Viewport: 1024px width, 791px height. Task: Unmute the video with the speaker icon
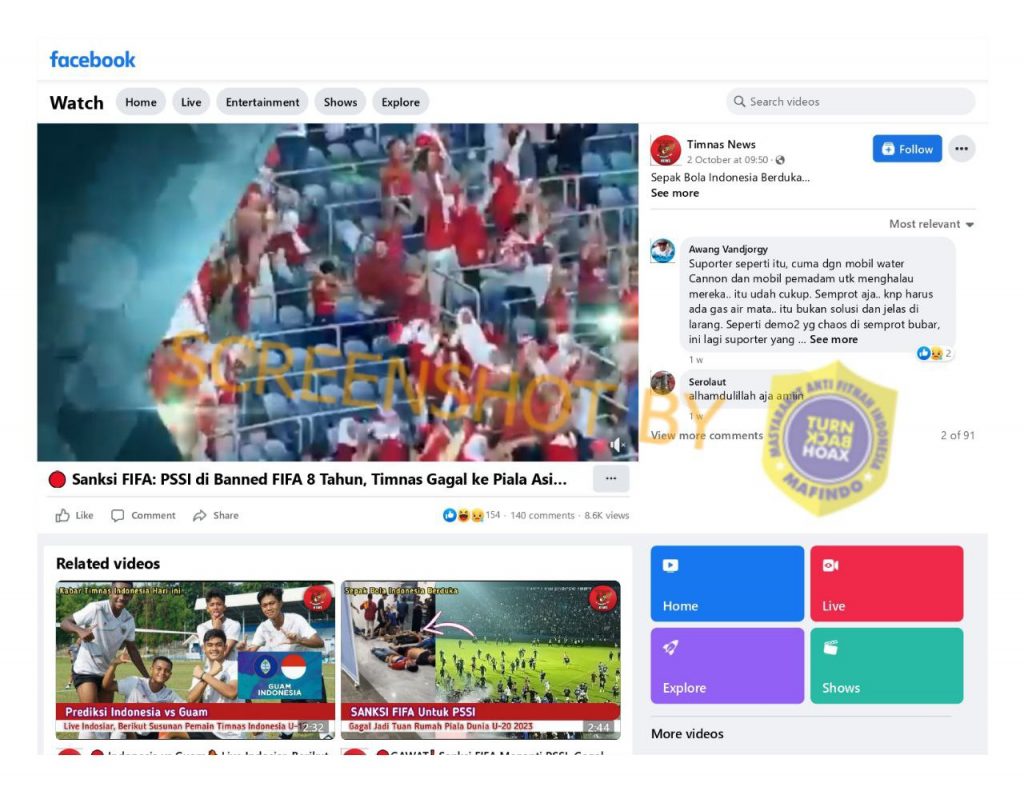tap(616, 445)
